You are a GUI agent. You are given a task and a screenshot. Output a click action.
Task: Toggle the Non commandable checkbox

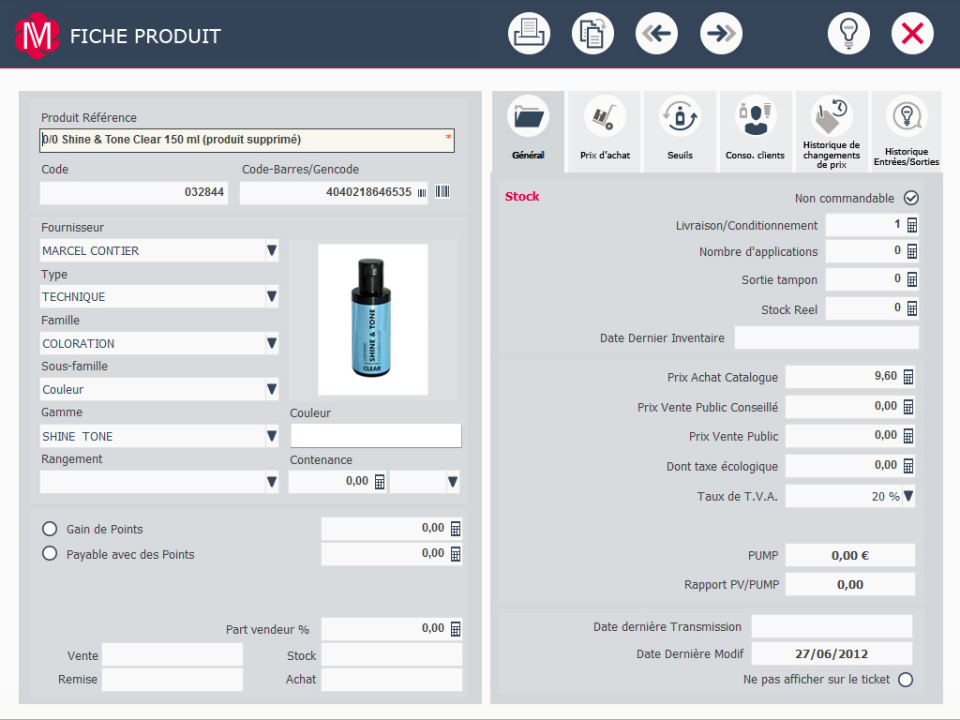pyautogui.click(x=911, y=198)
